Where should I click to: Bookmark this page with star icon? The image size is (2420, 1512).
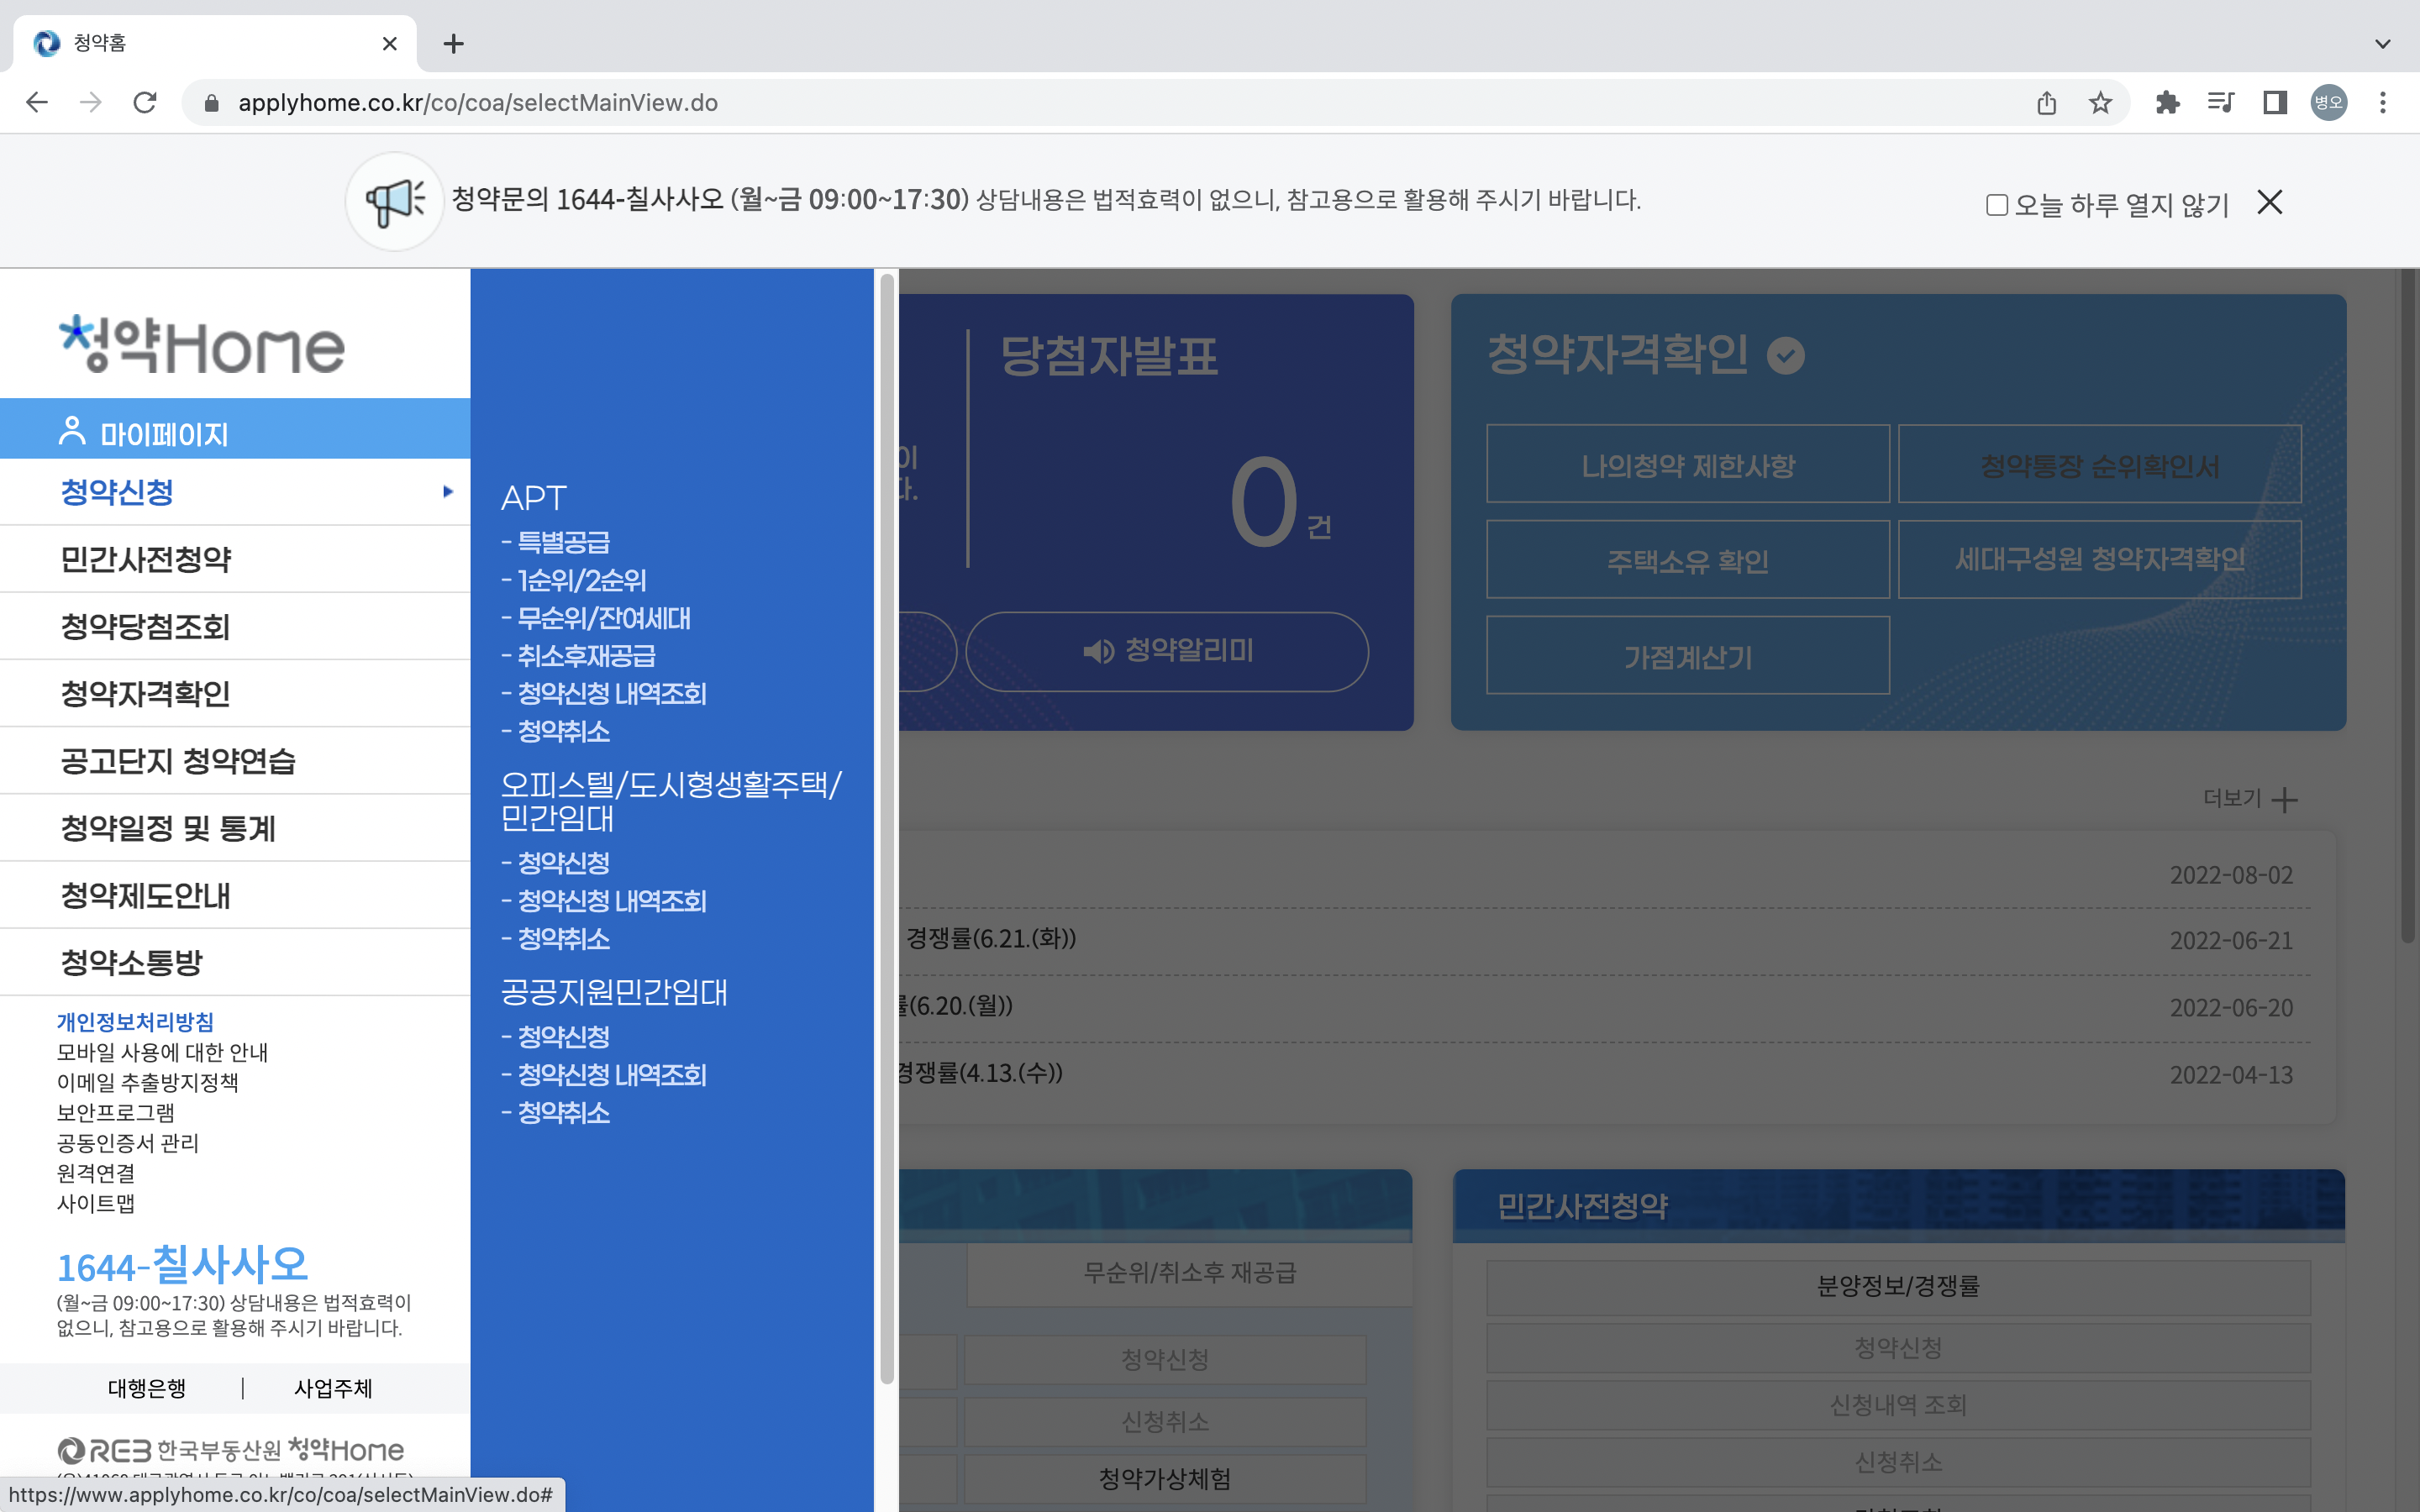2100,103
